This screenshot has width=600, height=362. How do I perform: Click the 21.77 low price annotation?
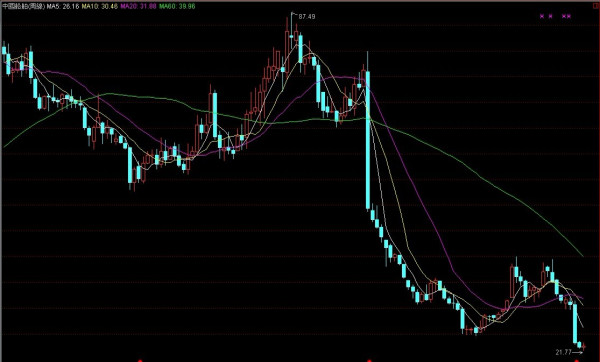(563, 352)
